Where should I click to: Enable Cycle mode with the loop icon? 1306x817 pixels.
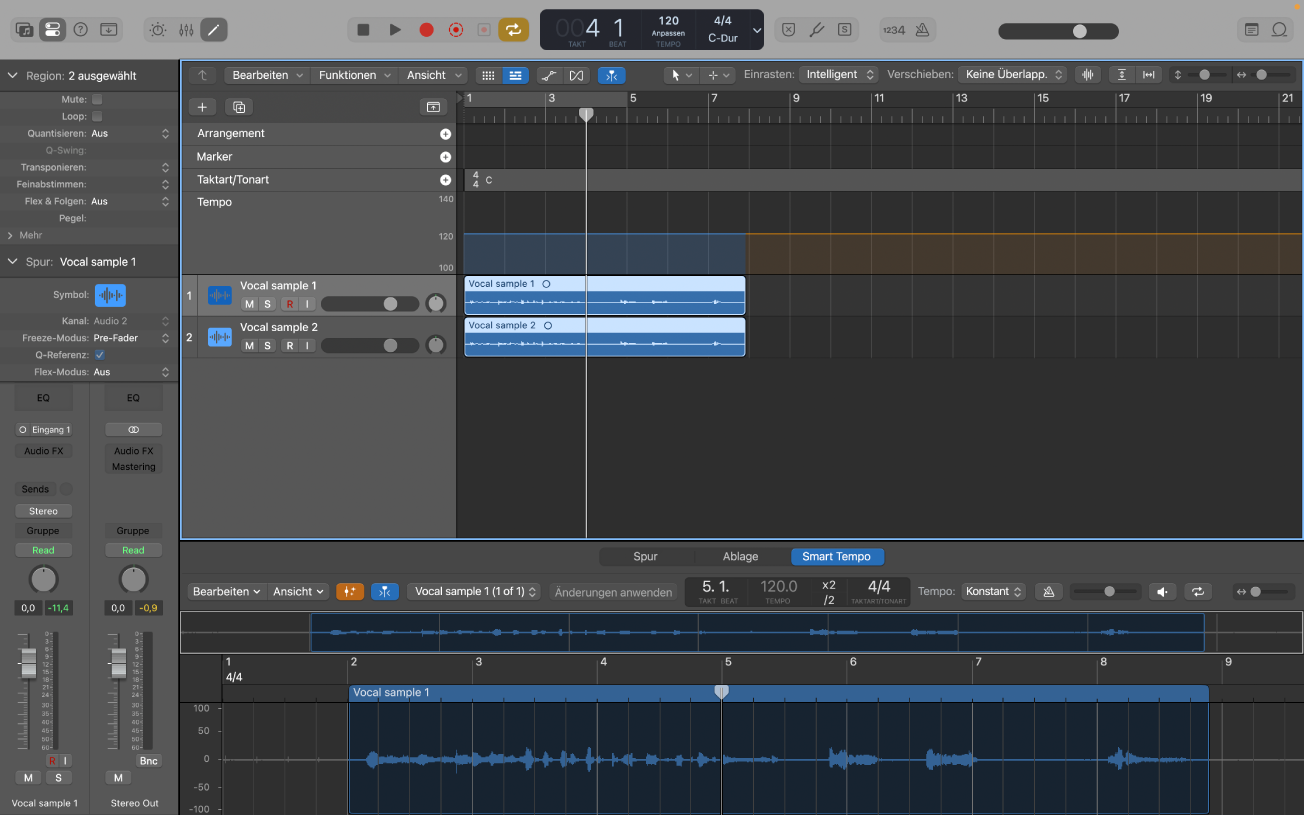[x=514, y=29]
